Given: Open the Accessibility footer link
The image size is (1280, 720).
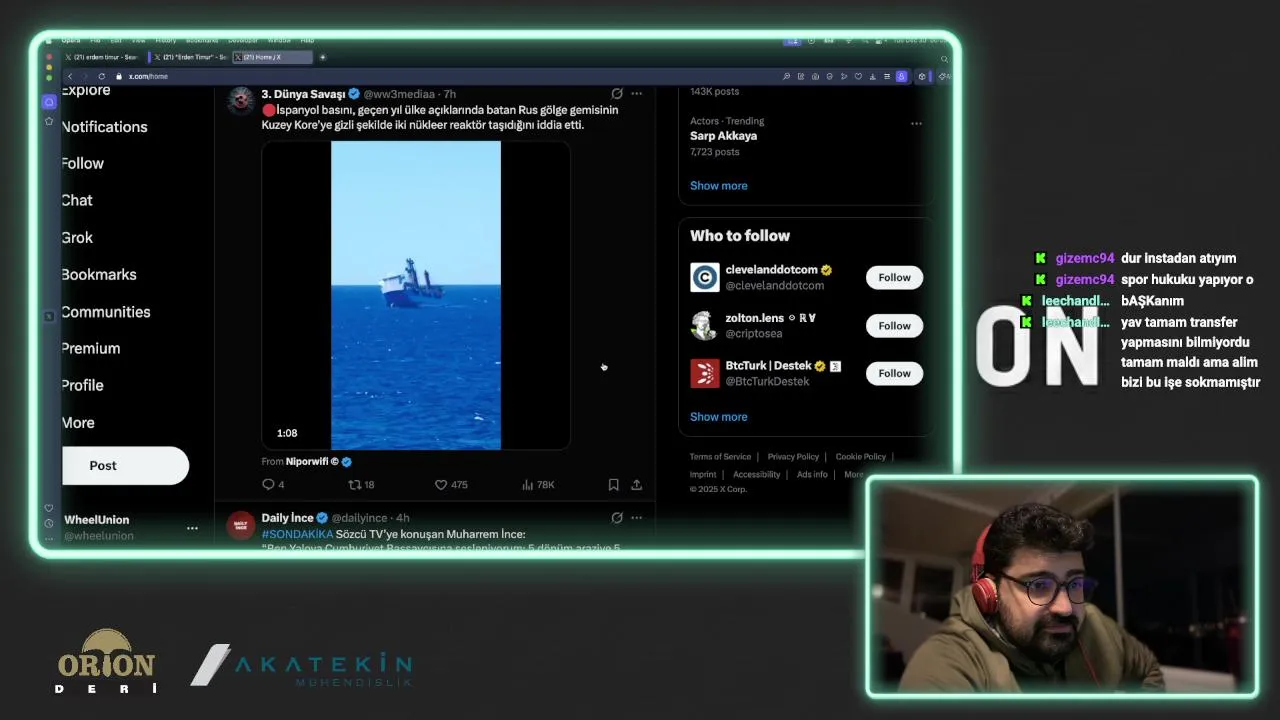Looking at the screenshot, I should (756, 475).
